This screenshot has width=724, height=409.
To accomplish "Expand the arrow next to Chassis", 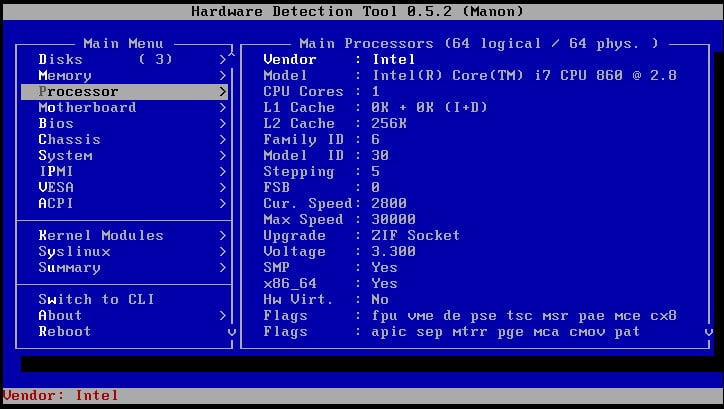I will tap(223, 139).
